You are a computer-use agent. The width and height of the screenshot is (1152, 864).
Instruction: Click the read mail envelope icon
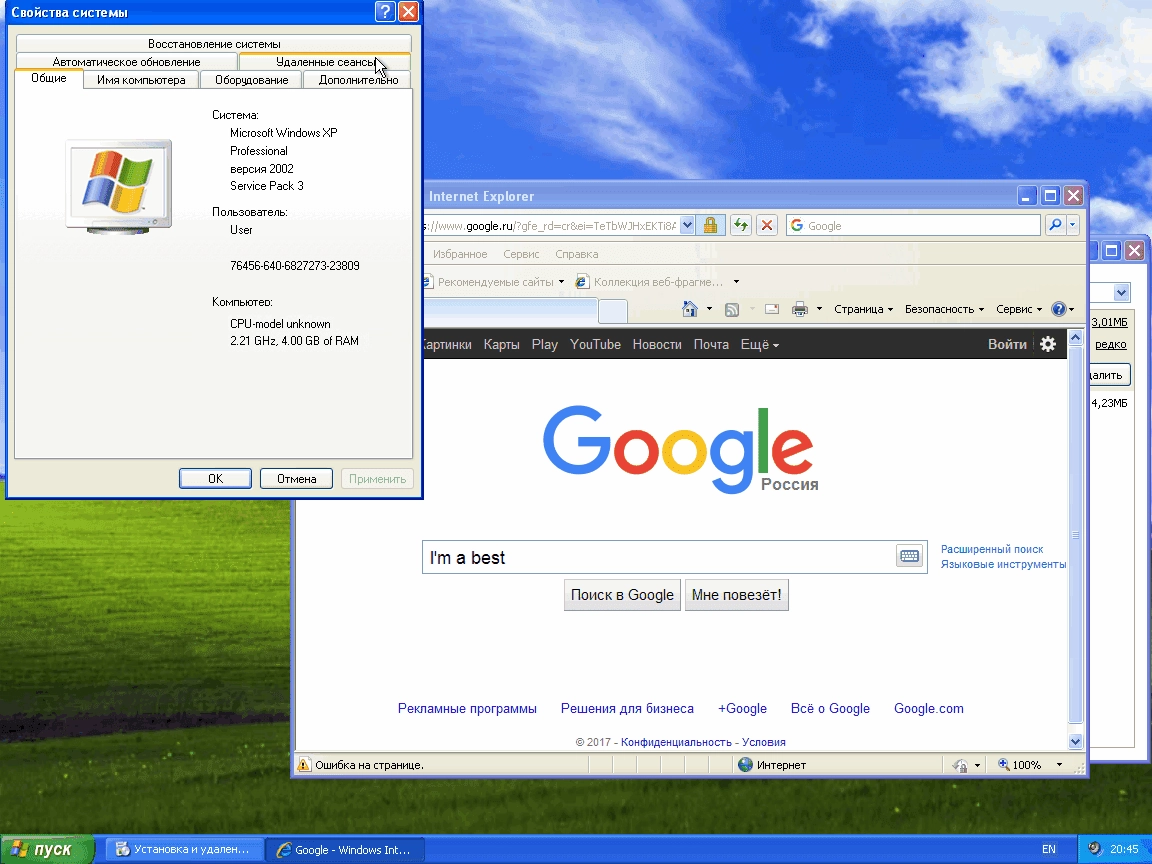click(771, 309)
